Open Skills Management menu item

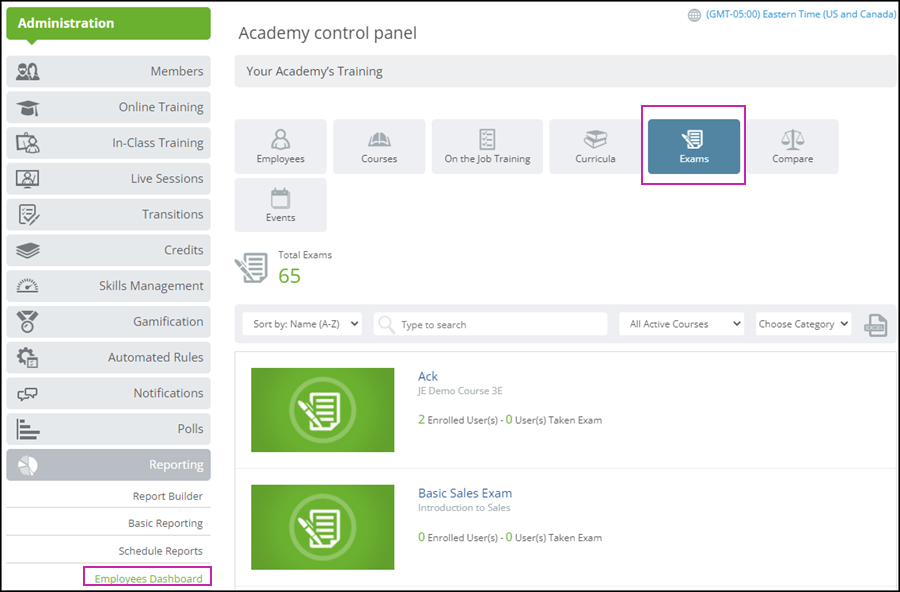pos(108,286)
